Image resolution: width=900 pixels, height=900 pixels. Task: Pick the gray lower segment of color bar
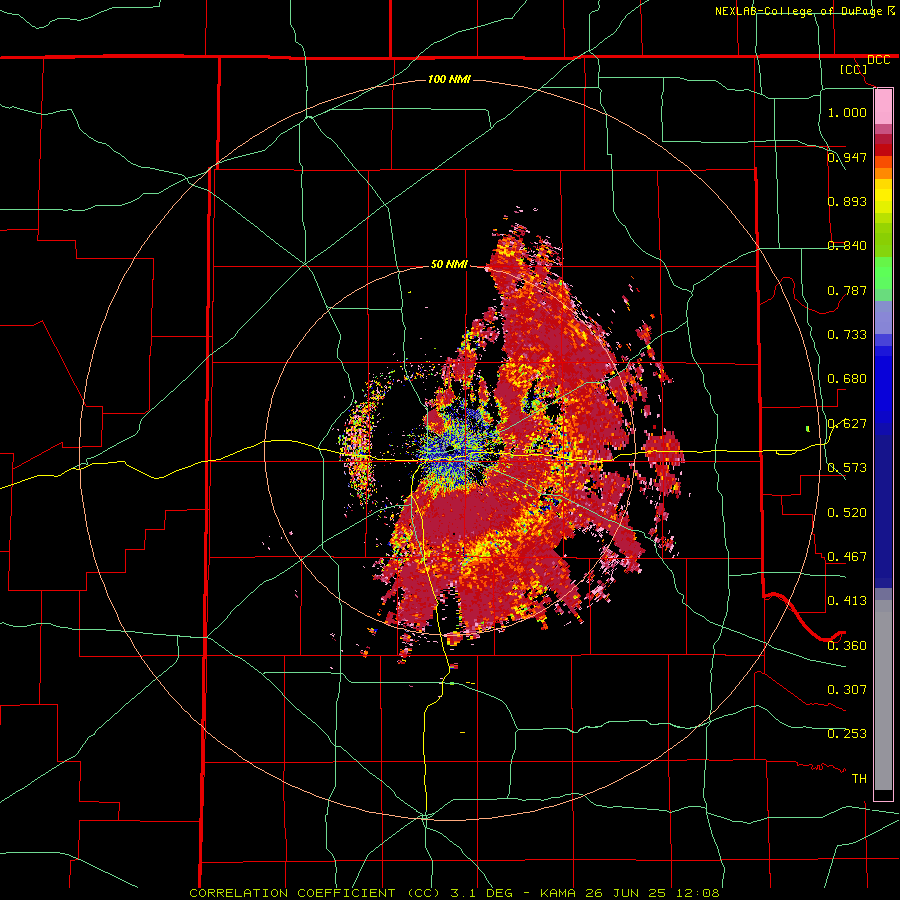click(883, 695)
